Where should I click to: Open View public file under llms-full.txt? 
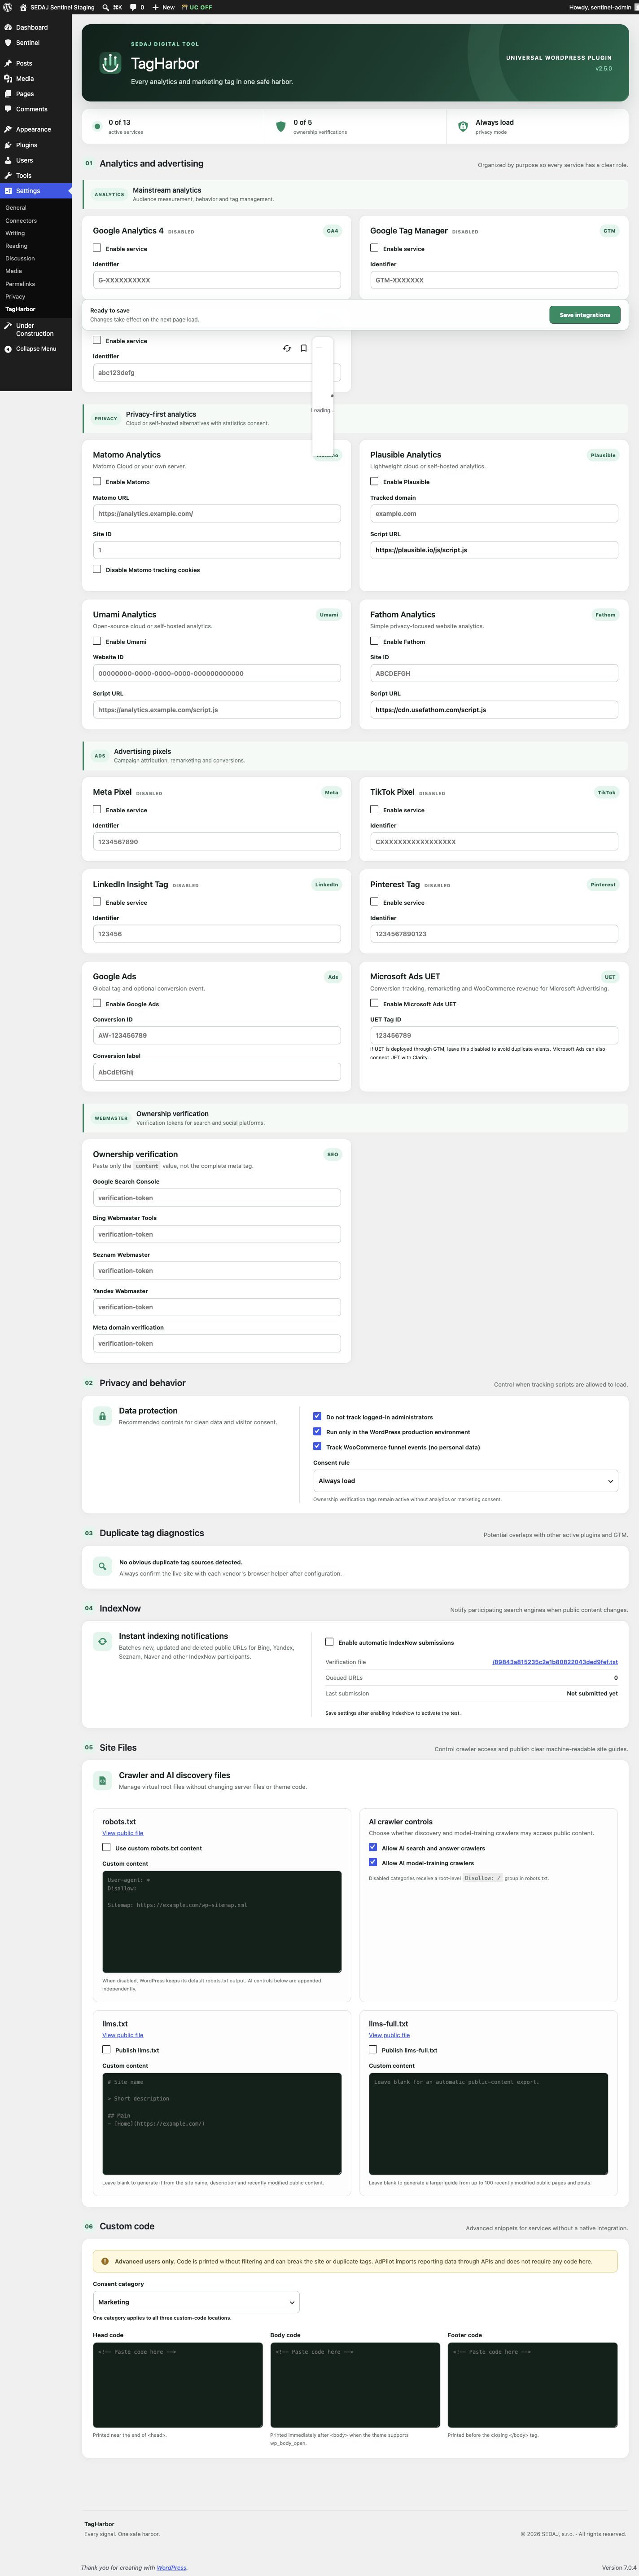click(389, 2035)
